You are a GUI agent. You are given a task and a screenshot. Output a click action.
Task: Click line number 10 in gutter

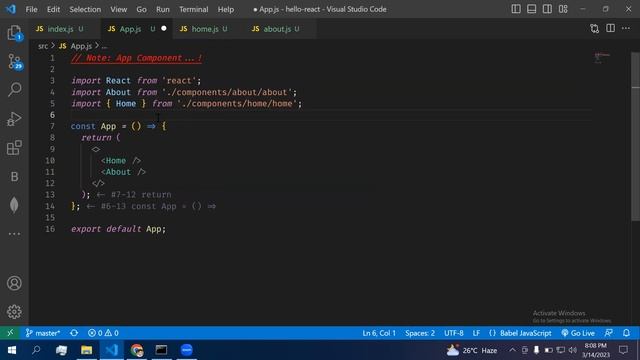pyautogui.click(x=50, y=160)
